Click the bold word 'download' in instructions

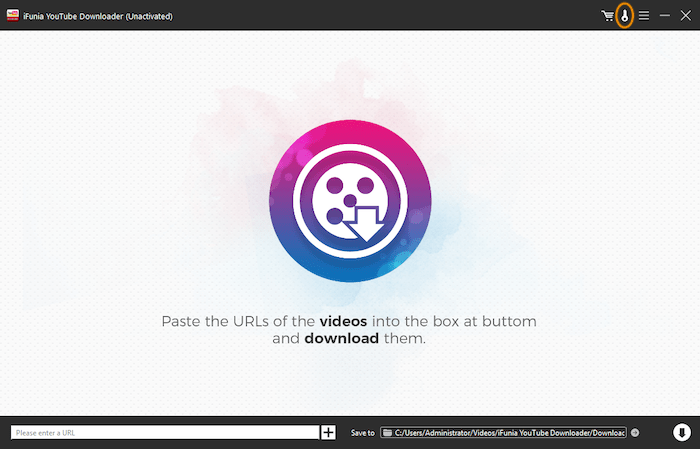click(341, 338)
